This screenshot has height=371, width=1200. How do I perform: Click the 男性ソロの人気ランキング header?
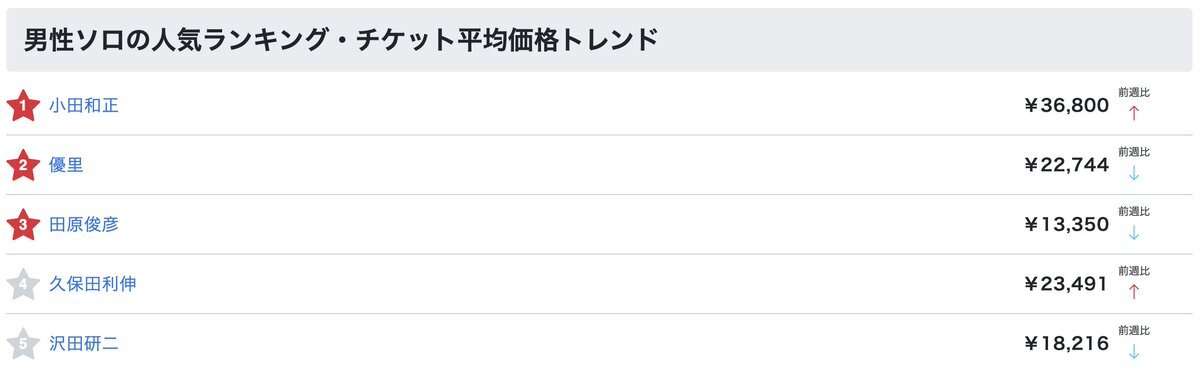[341, 40]
